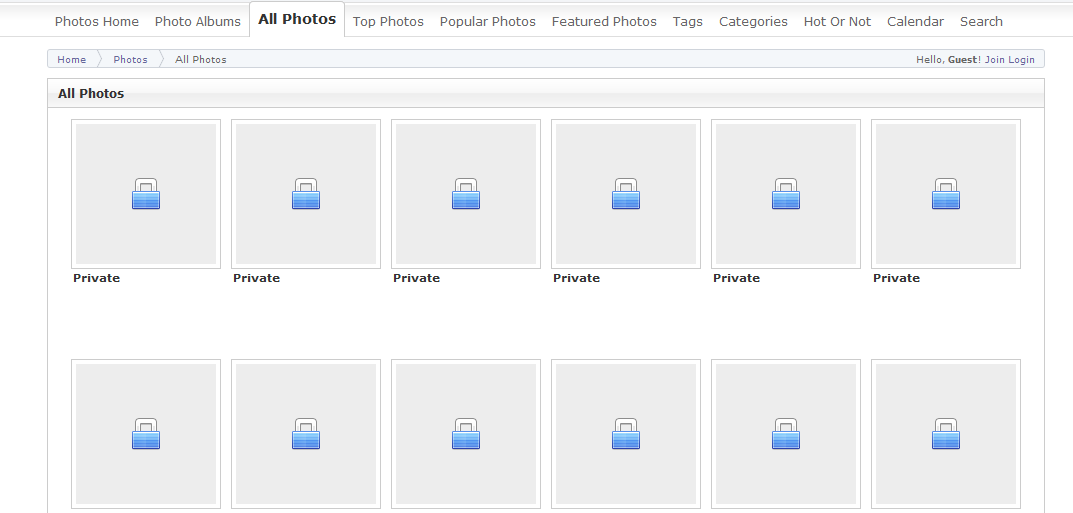
Task: Click lock icon on fourth bottom-row photo
Action: 626,434
